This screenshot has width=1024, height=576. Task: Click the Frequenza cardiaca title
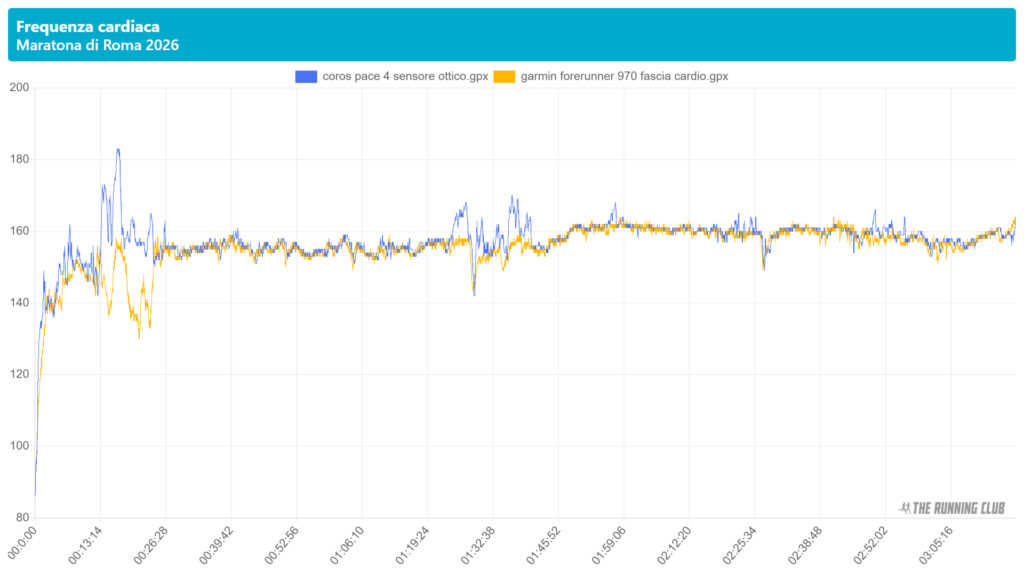pyautogui.click(x=88, y=27)
